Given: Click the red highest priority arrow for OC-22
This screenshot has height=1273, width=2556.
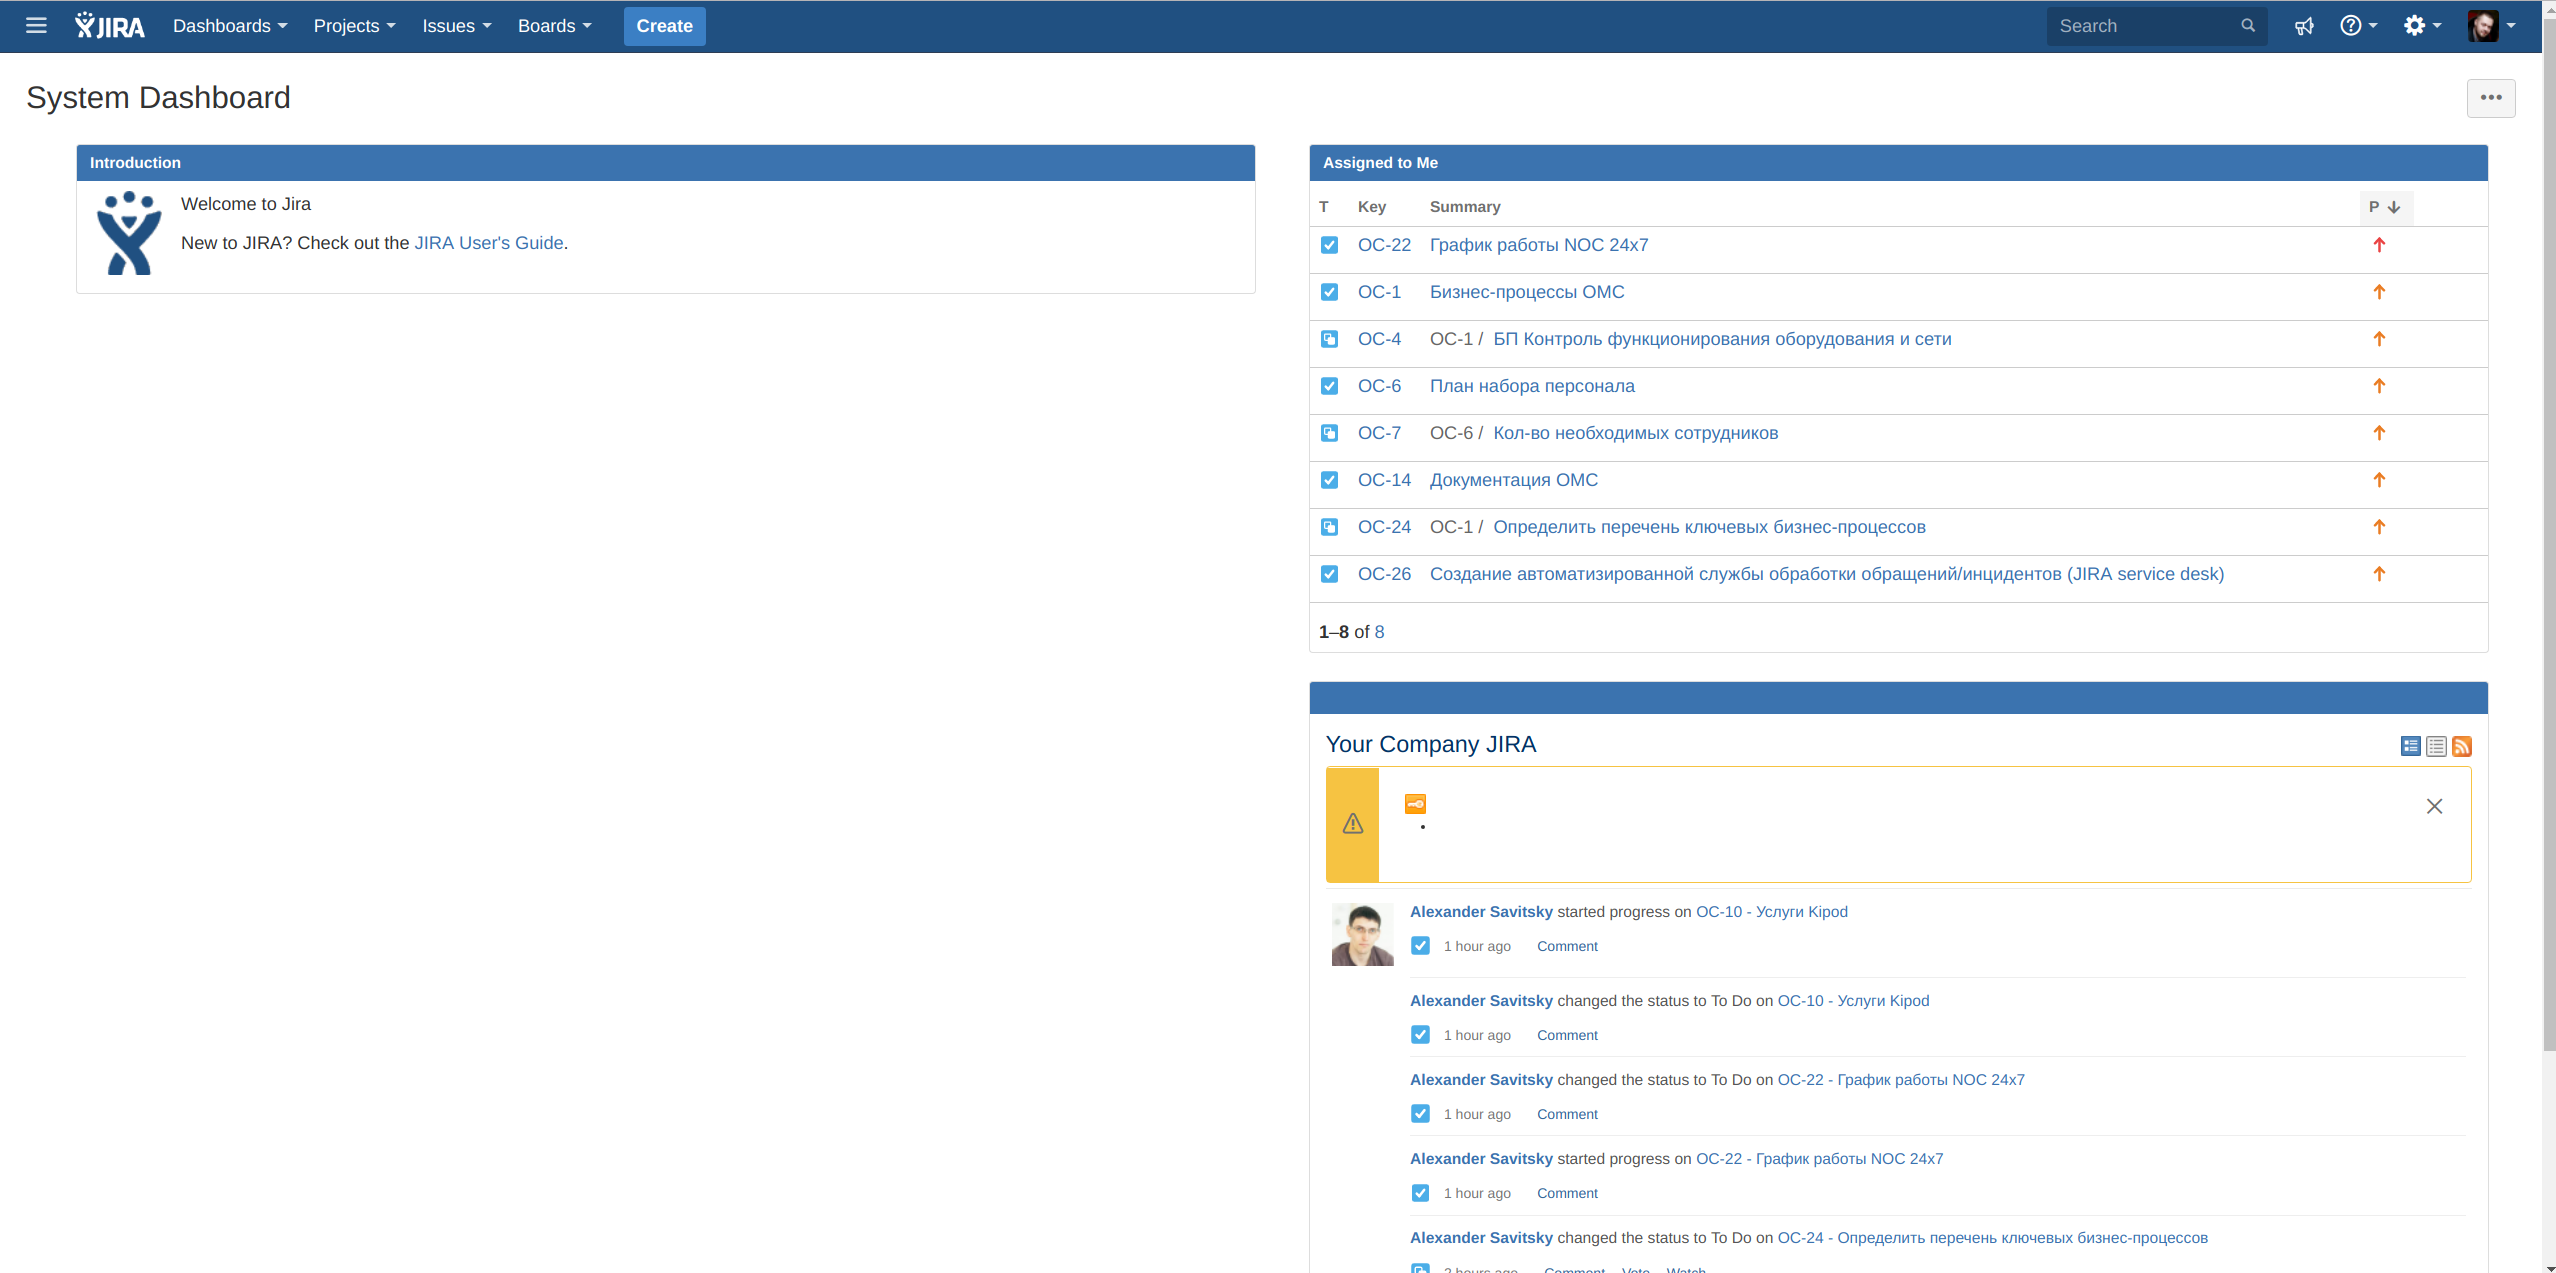Looking at the screenshot, I should (x=2379, y=245).
